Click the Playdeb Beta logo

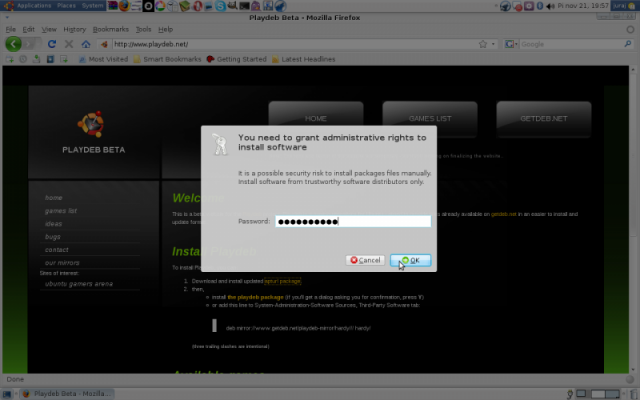coord(93,132)
